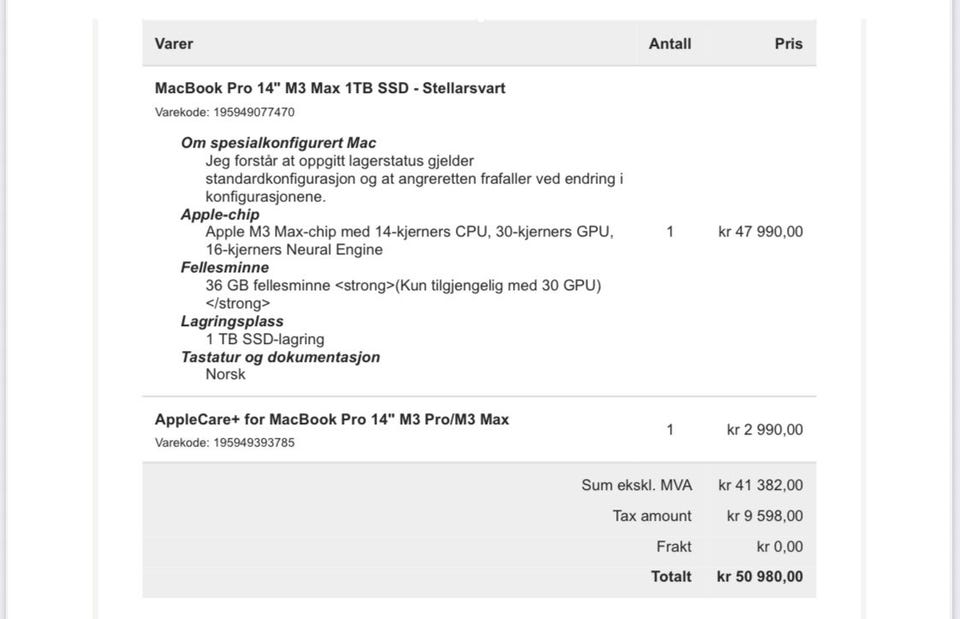Select the Tastatur og dokumentasjon heading

point(280,357)
